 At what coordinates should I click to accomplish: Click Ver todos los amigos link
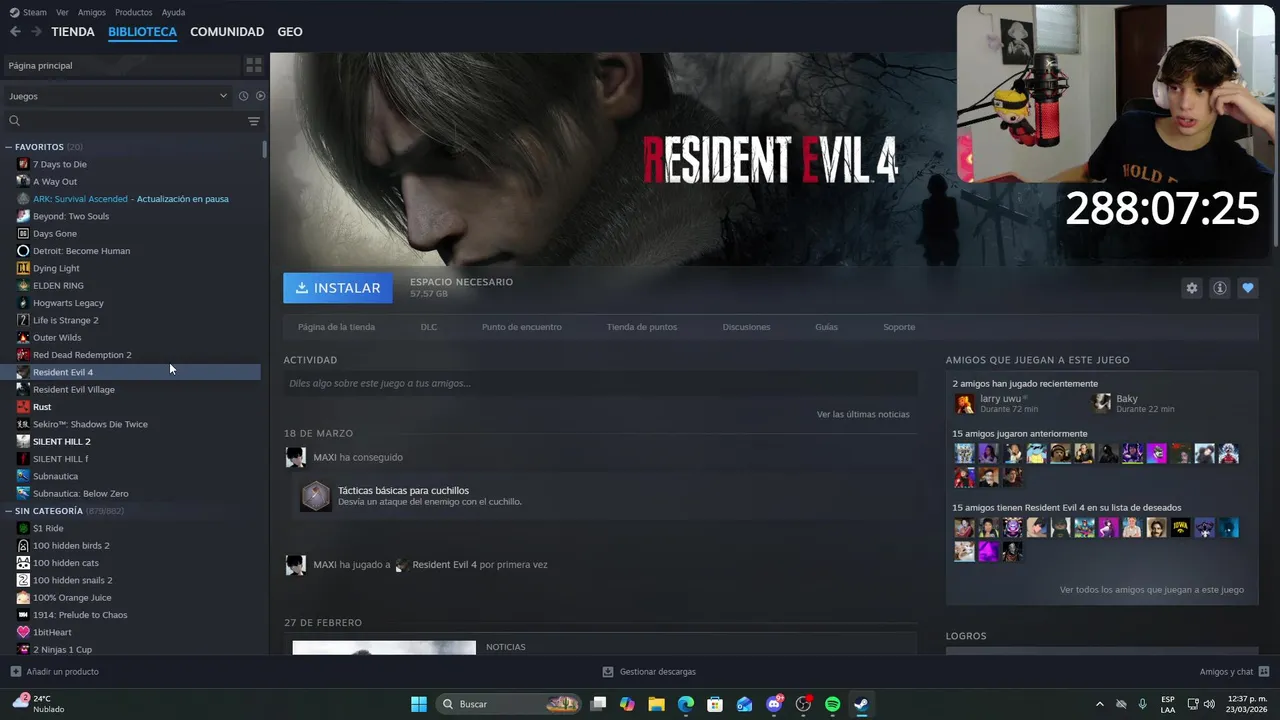pyautogui.click(x=1152, y=590)
